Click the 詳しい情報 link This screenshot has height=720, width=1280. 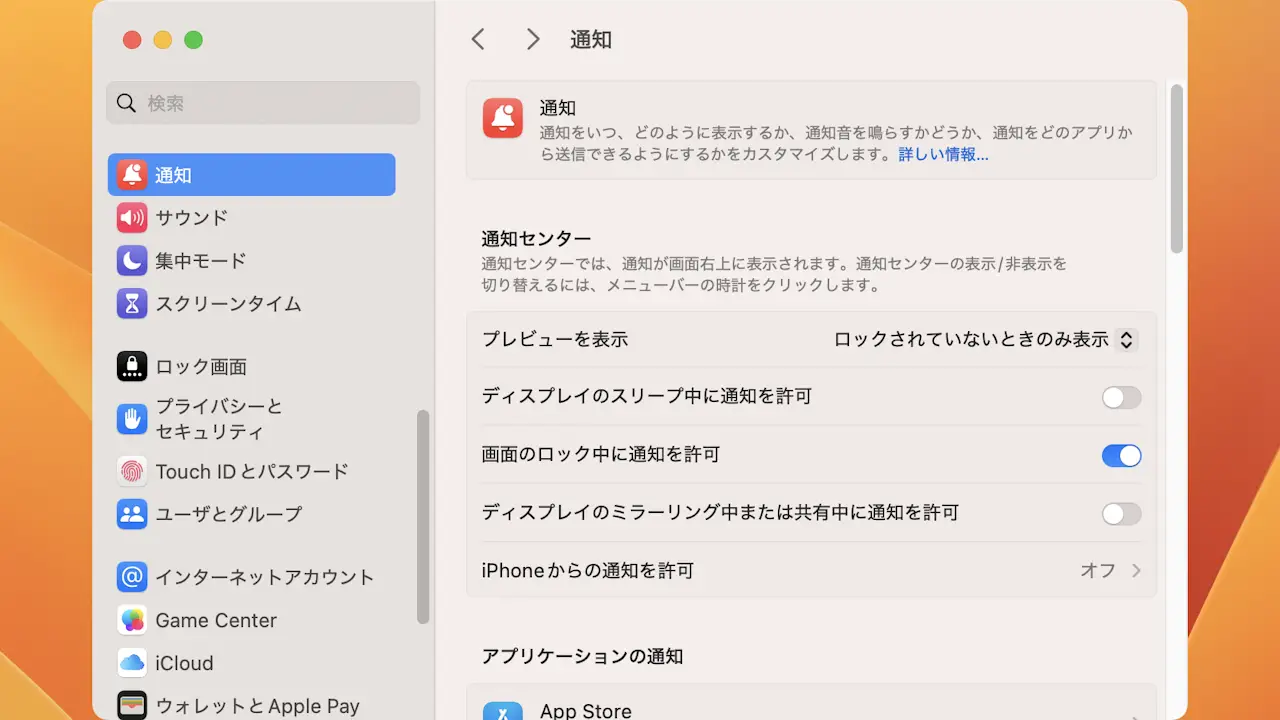[x=943, y=155]
